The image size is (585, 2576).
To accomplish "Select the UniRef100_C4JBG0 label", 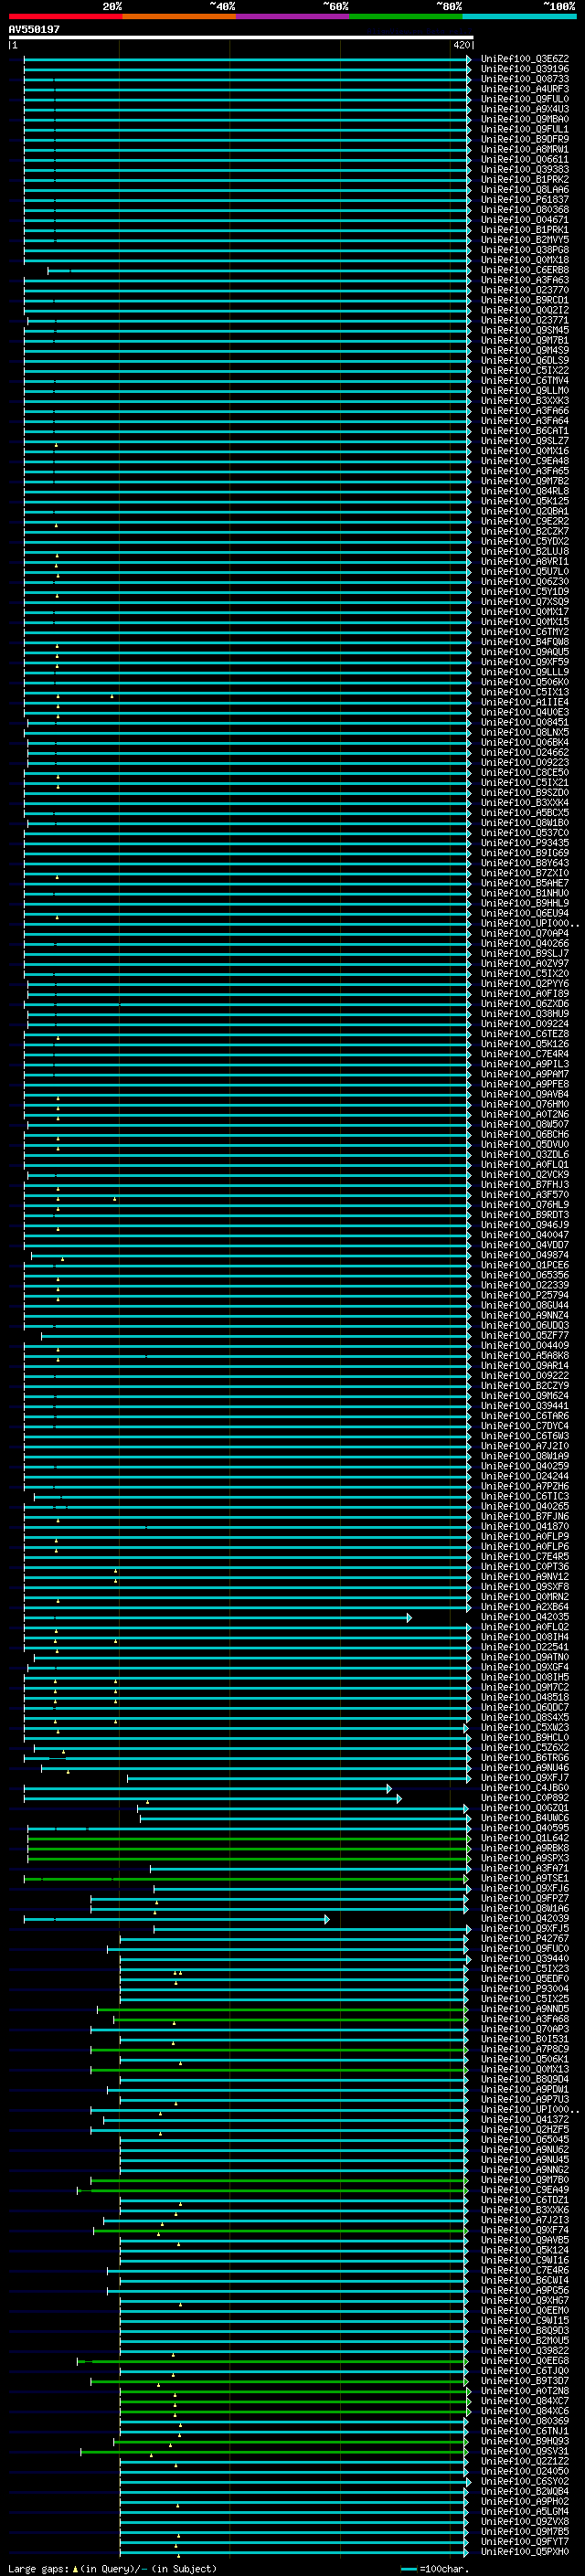I will [x=524, y=1788].
